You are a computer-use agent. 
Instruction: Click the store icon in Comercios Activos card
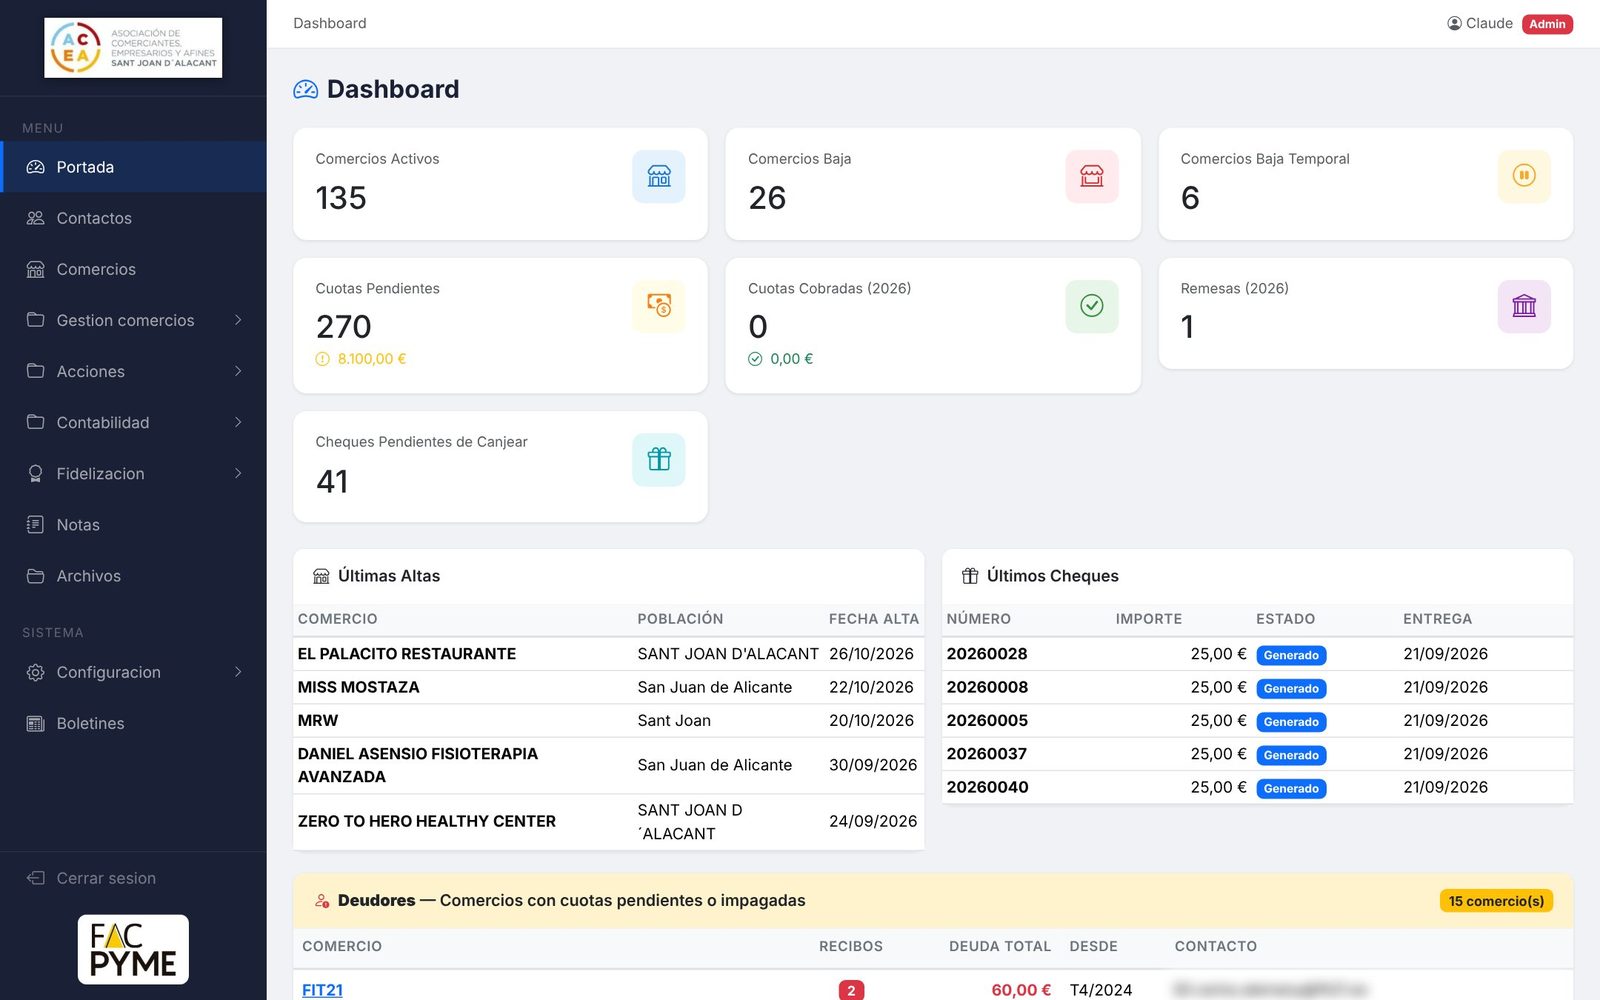pos(659,176)
